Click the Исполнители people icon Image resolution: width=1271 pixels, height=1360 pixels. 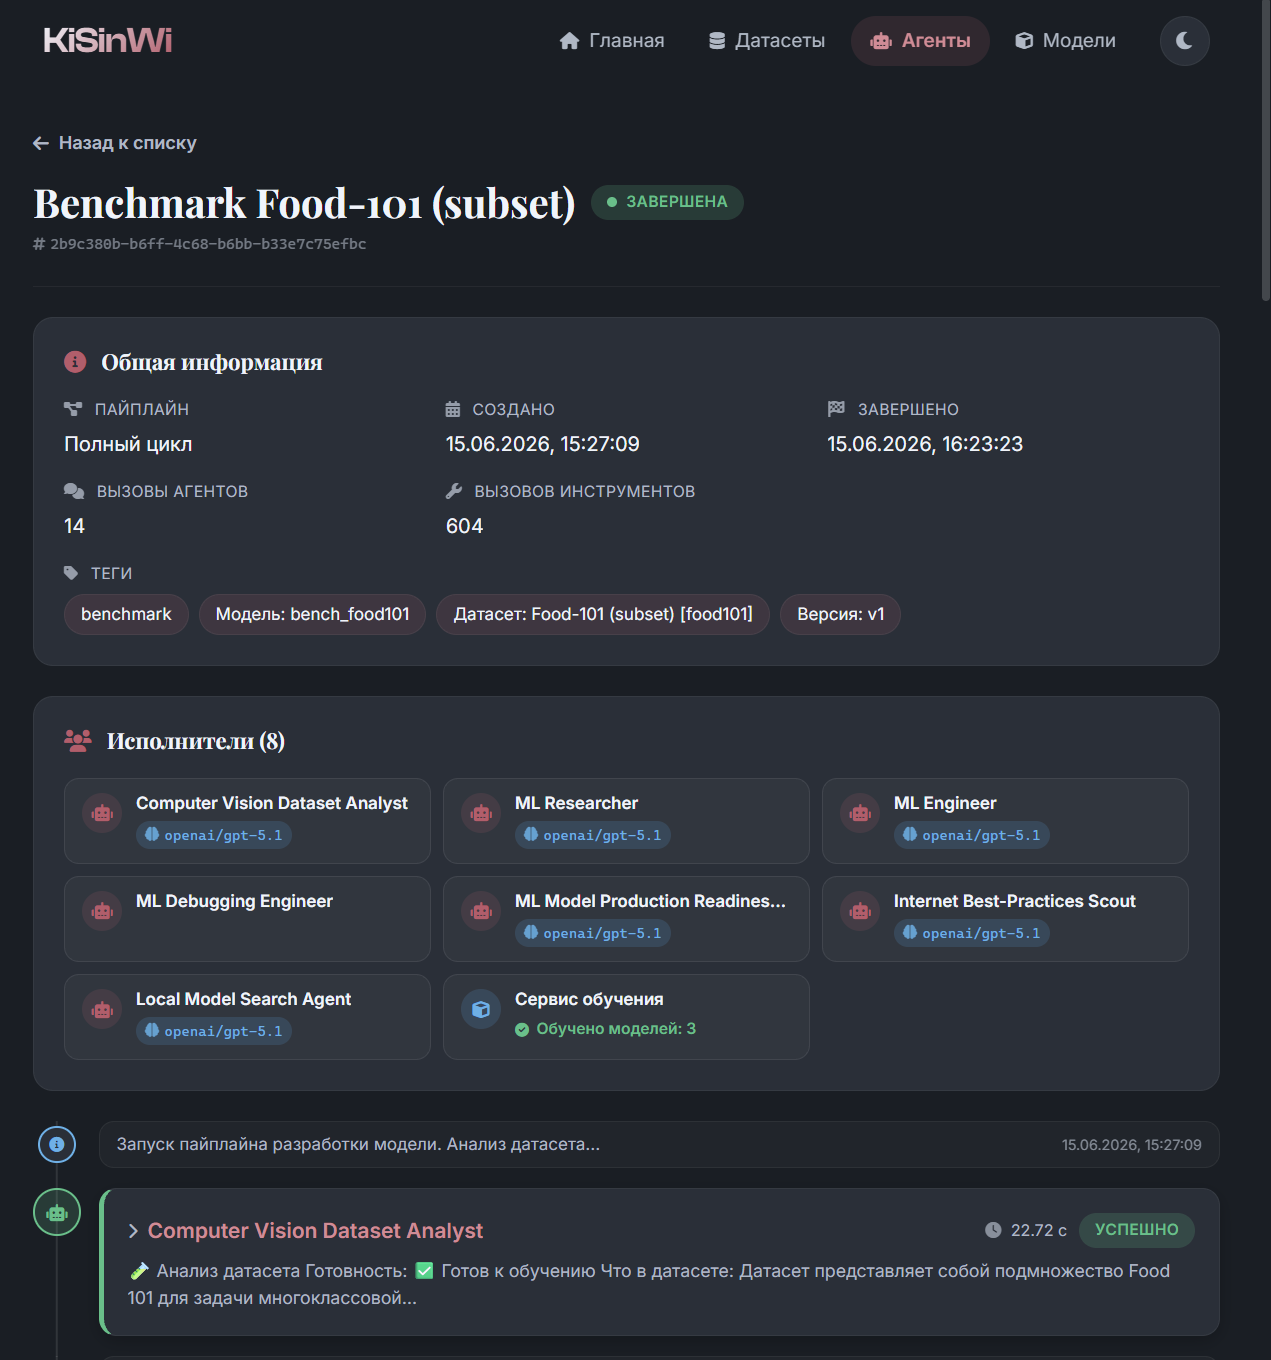[x=78, y=741]
